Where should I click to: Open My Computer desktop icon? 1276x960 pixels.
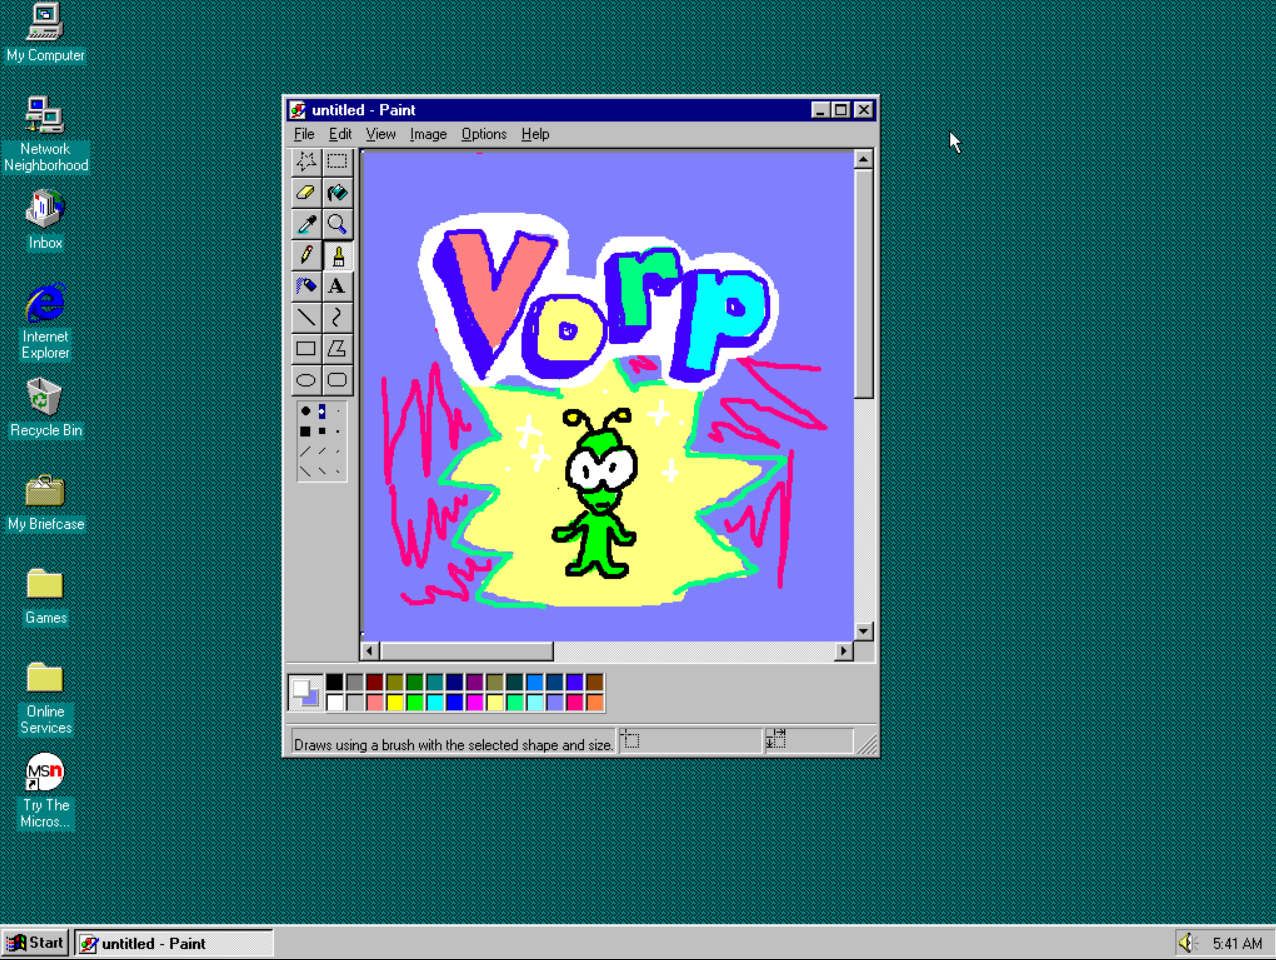pos(45,34)
